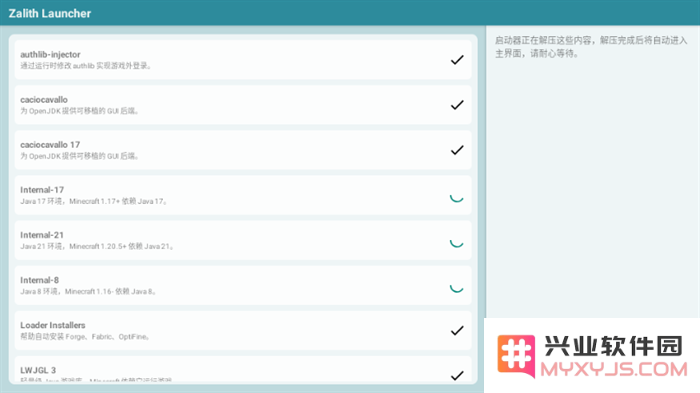Screen dimensions: 700x393
Task: Select the caciocavallo 17 title text
Action: click(x=50, y=145)
